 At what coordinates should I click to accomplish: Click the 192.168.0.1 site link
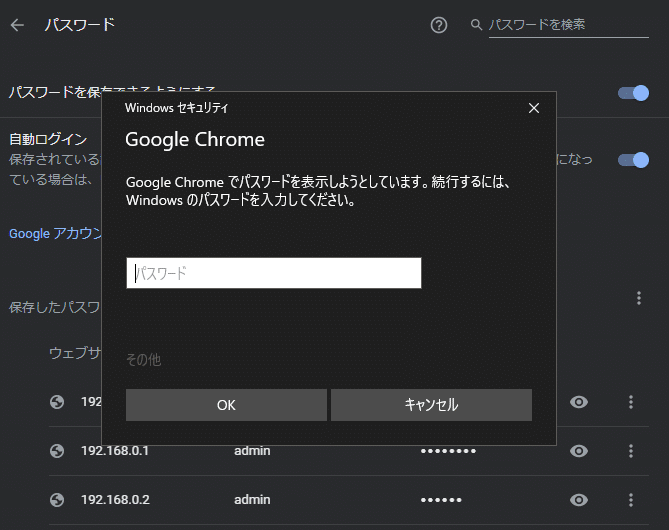coord(115,451)
